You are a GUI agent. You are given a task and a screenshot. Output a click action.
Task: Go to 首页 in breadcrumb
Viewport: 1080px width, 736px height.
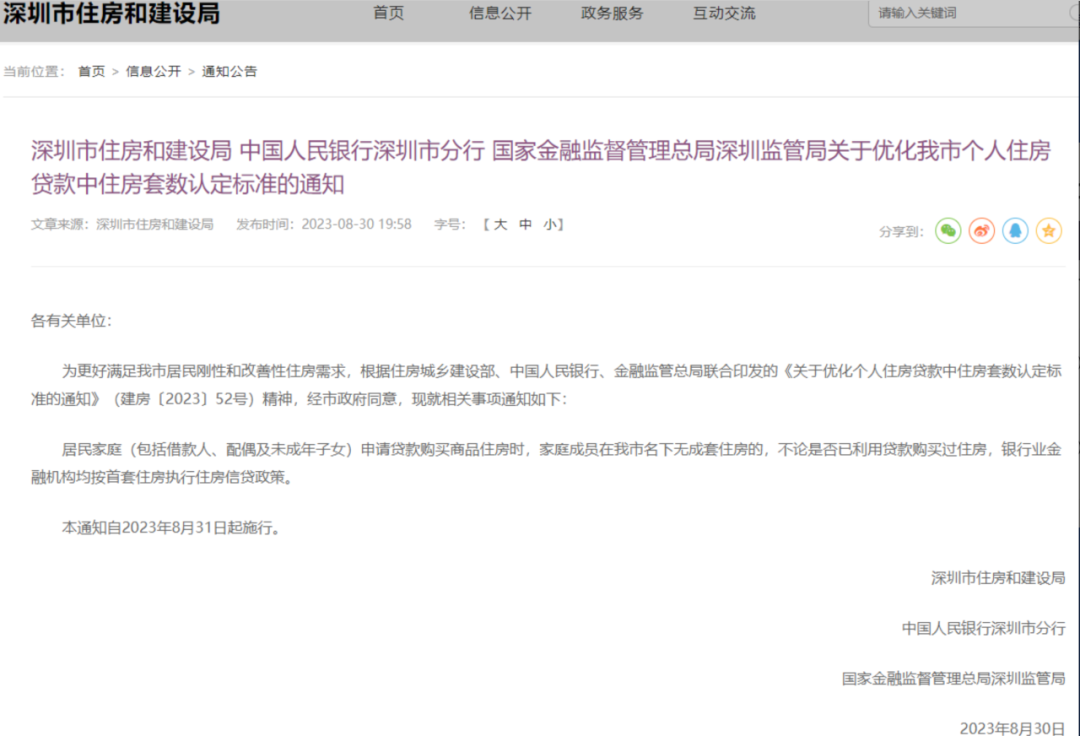tap(92, 72)
